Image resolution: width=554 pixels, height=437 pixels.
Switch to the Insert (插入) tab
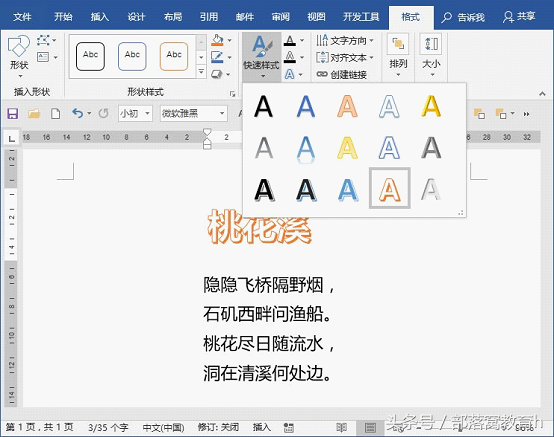click(x=100, y=17)
